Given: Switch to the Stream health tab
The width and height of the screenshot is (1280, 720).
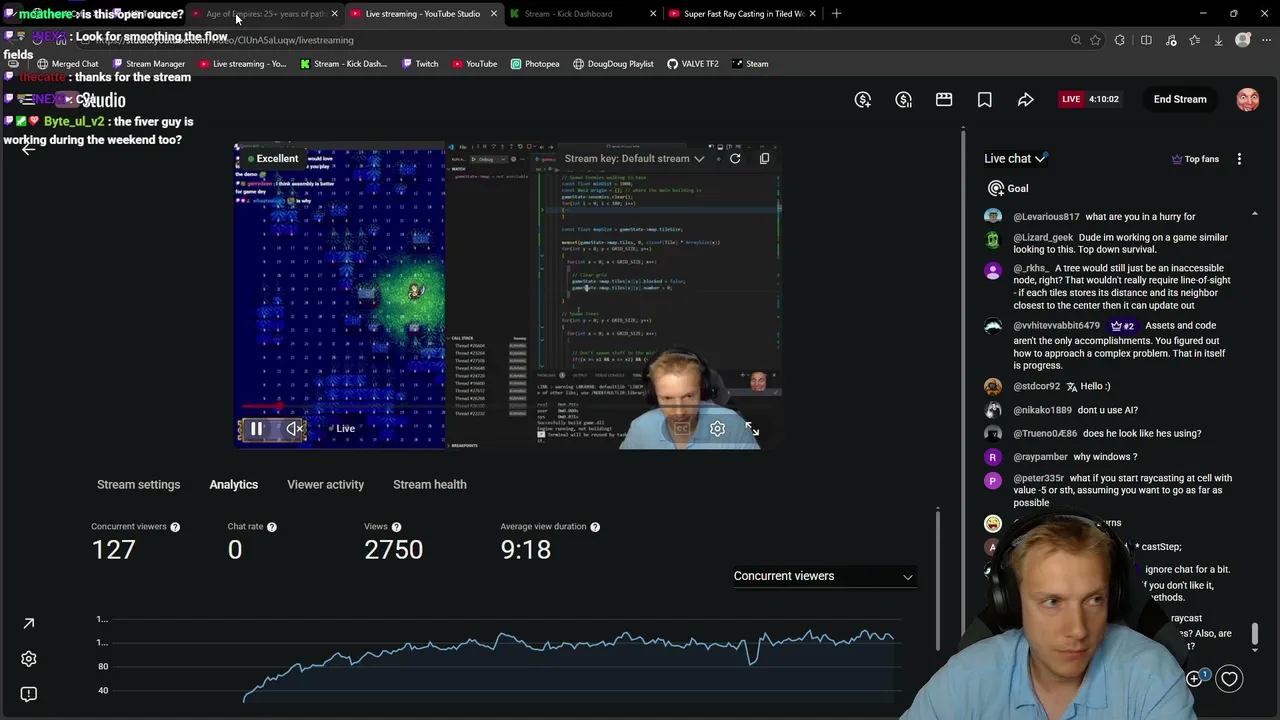Looking at the screenshot, I should (429, 484).
